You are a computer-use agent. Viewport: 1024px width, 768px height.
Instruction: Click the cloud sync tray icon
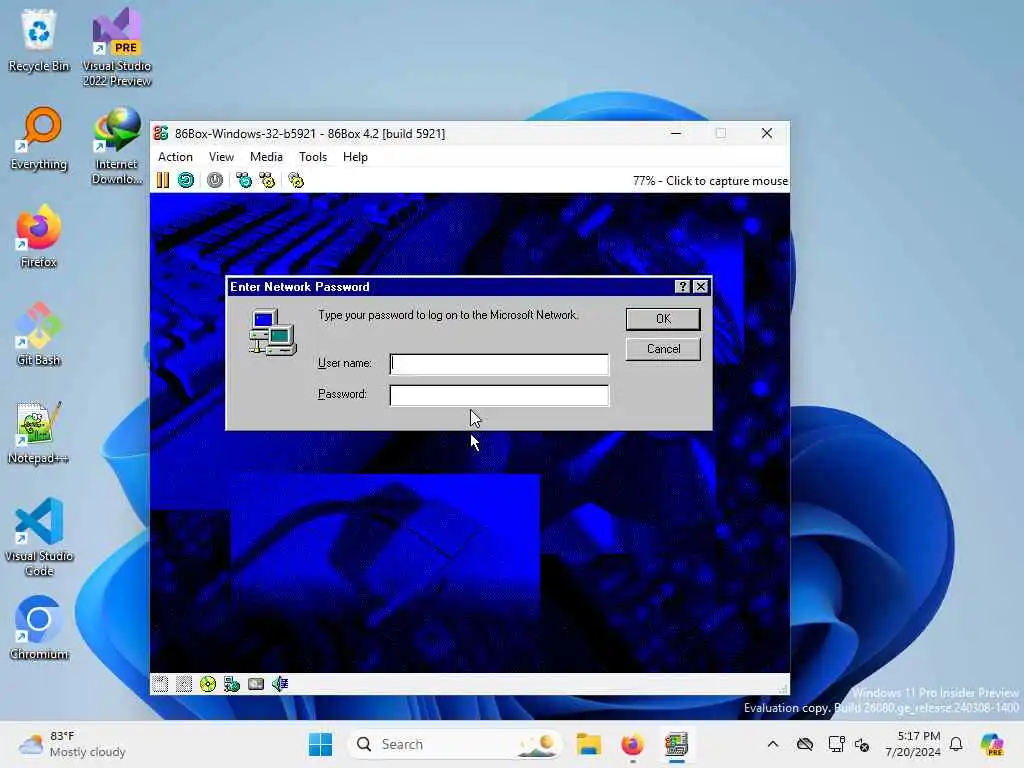point(805,744)
